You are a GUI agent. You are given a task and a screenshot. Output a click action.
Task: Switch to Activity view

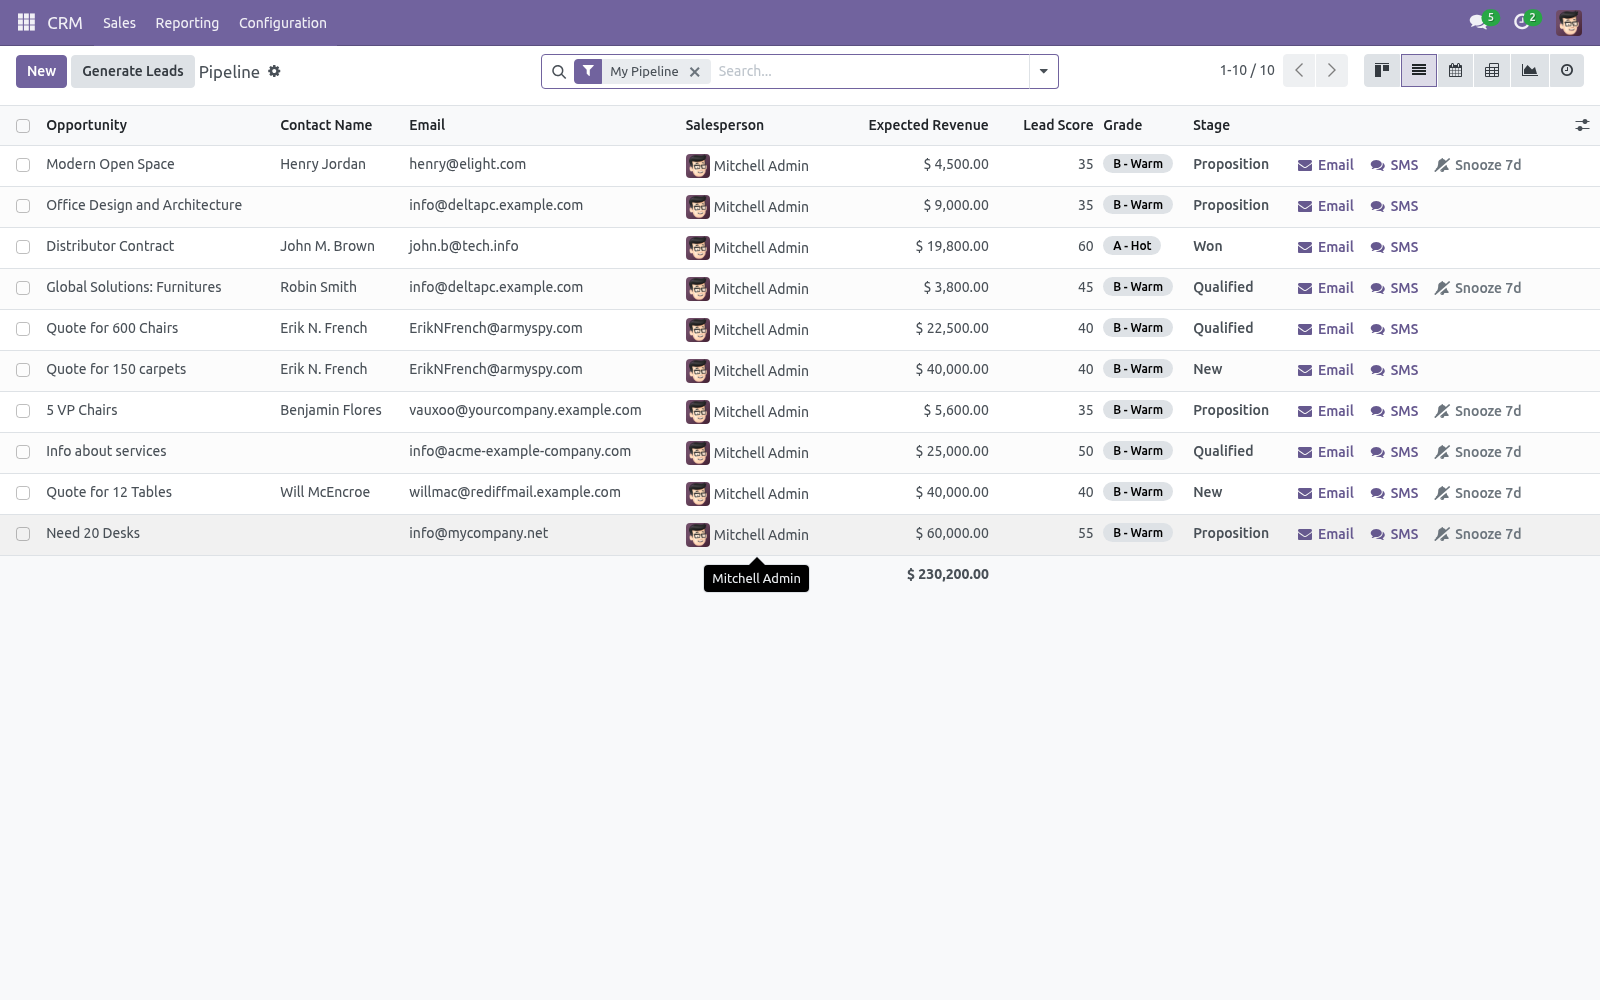[1566, 70]
